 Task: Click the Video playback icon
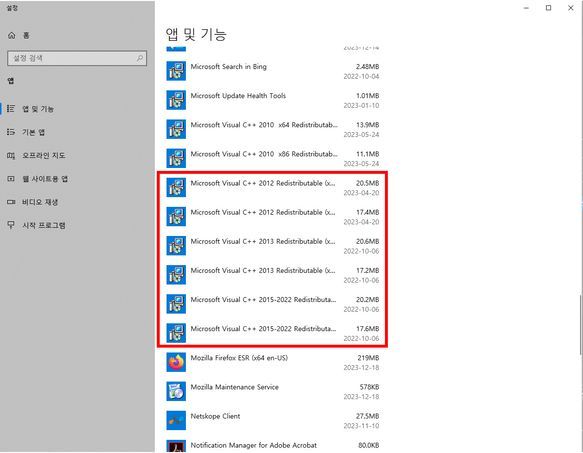pyautogui.click(x=11, y=202)
